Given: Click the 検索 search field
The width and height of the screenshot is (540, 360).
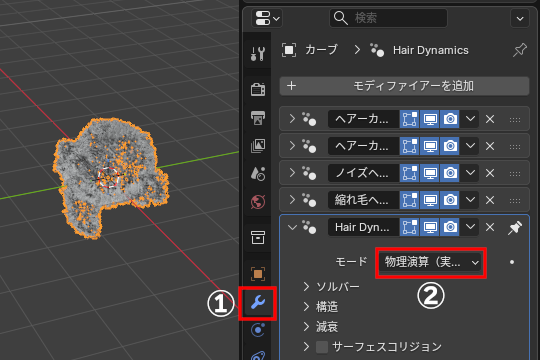Looking at the screenshot, I should (388, 18).
